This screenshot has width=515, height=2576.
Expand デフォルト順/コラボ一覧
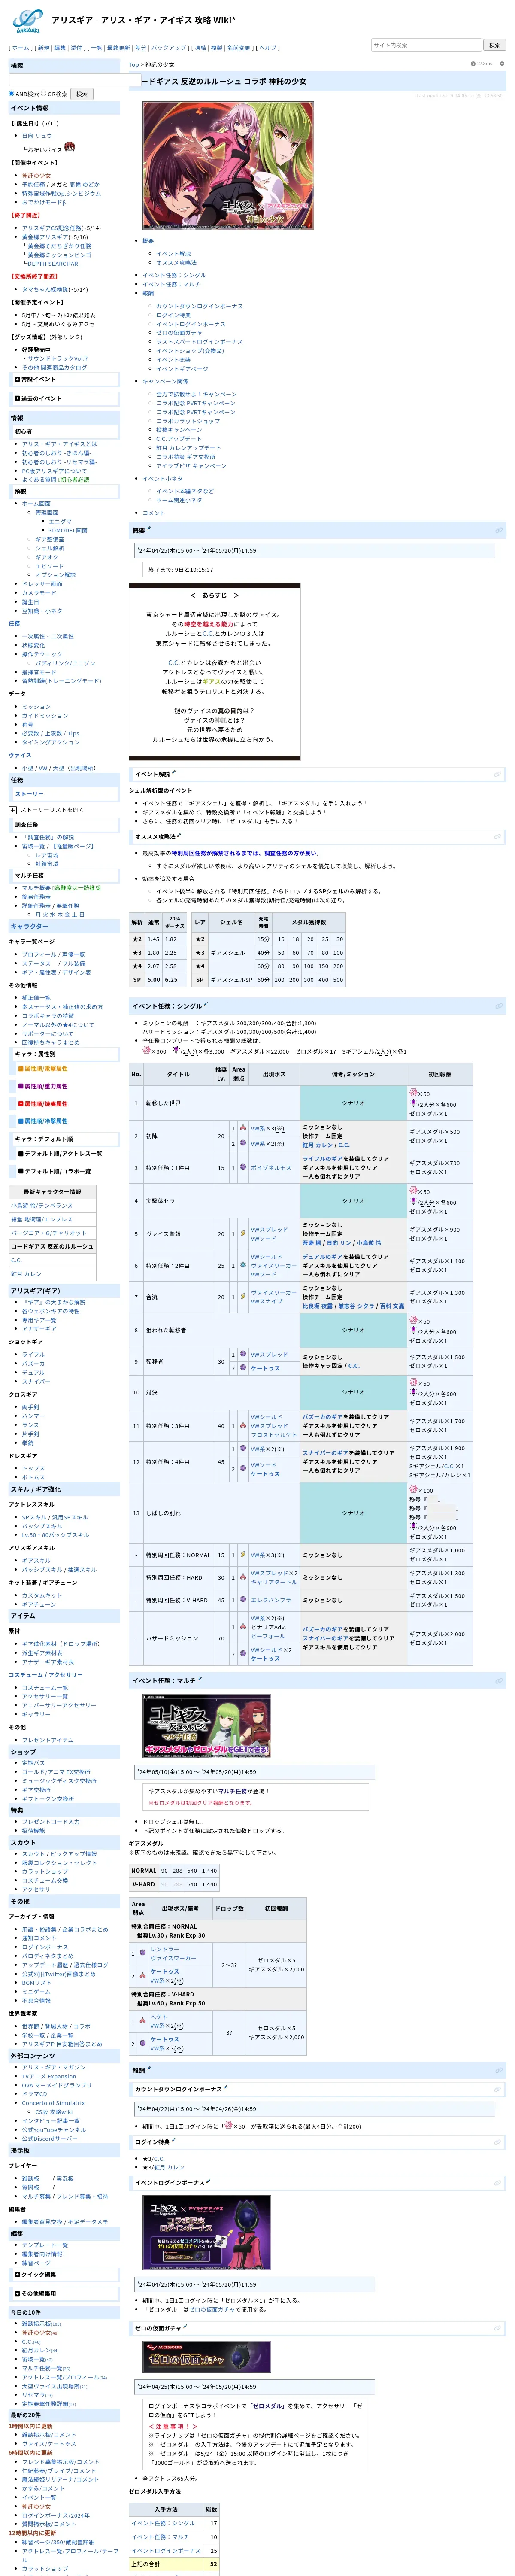tap(20, 1171)
